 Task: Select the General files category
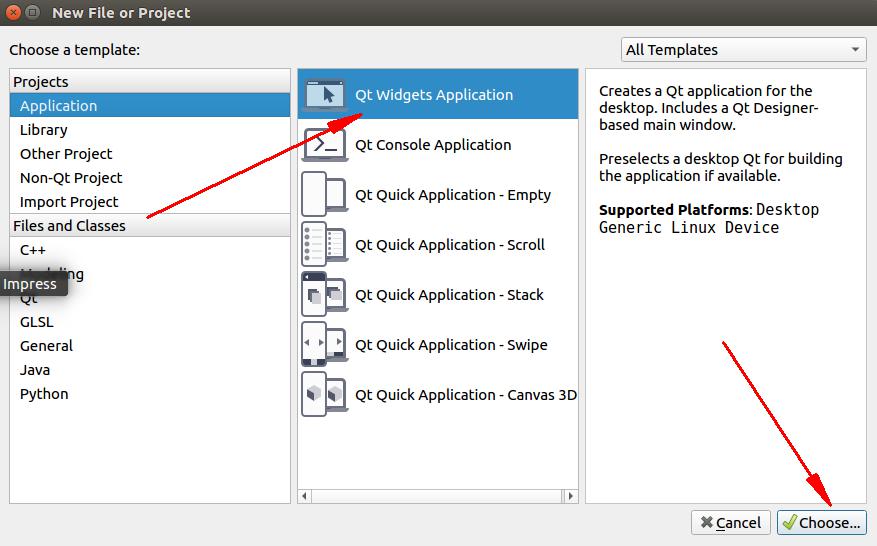(150, 346)
